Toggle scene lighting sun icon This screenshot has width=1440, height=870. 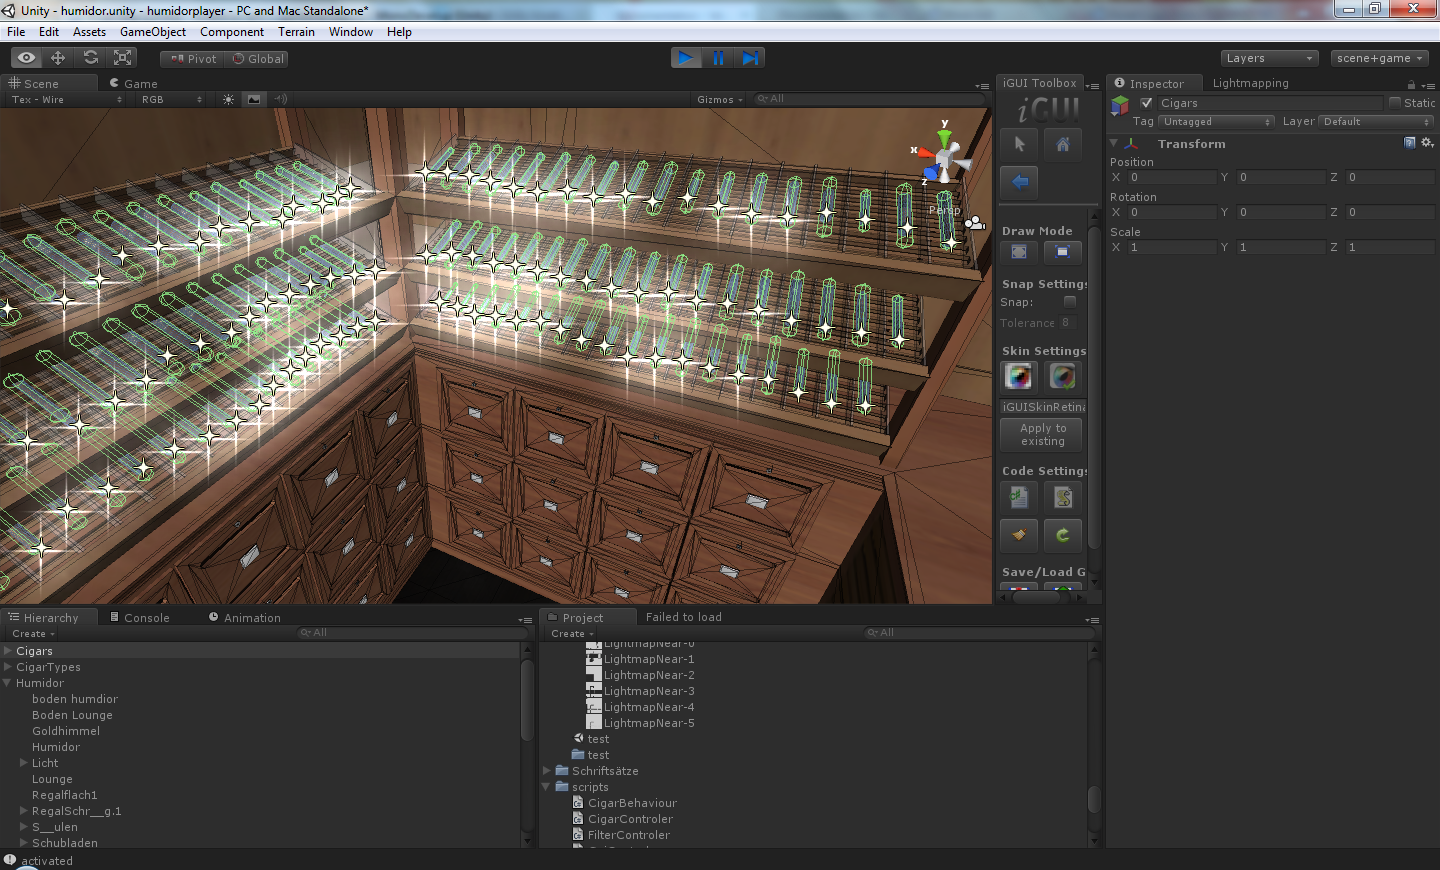(228, 99)
